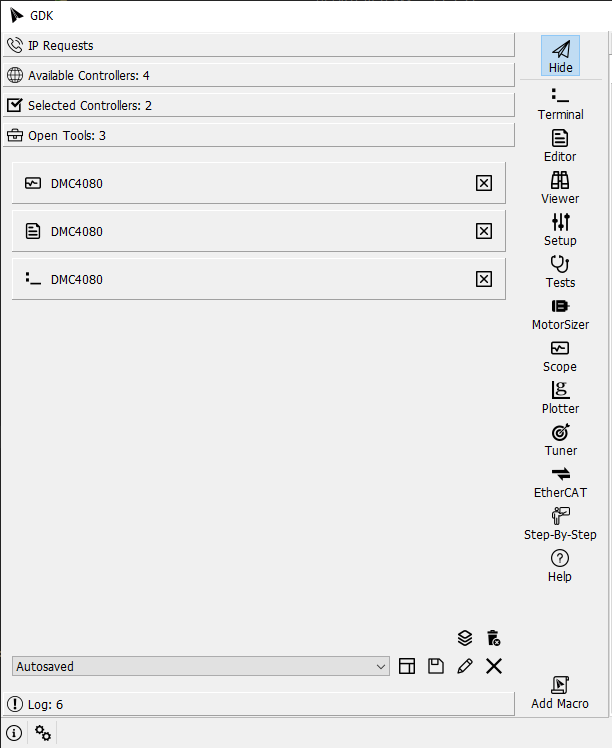Close the DMC4080 scope tool entry
Image resolution: width=612 pixels, height=748 pixels.
[x=484, y=183]
